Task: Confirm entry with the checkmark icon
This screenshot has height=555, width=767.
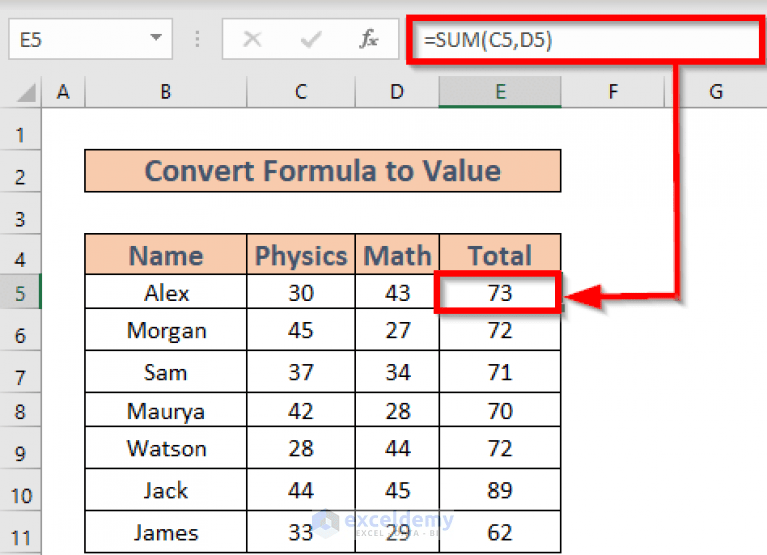Action: [311, 39]
